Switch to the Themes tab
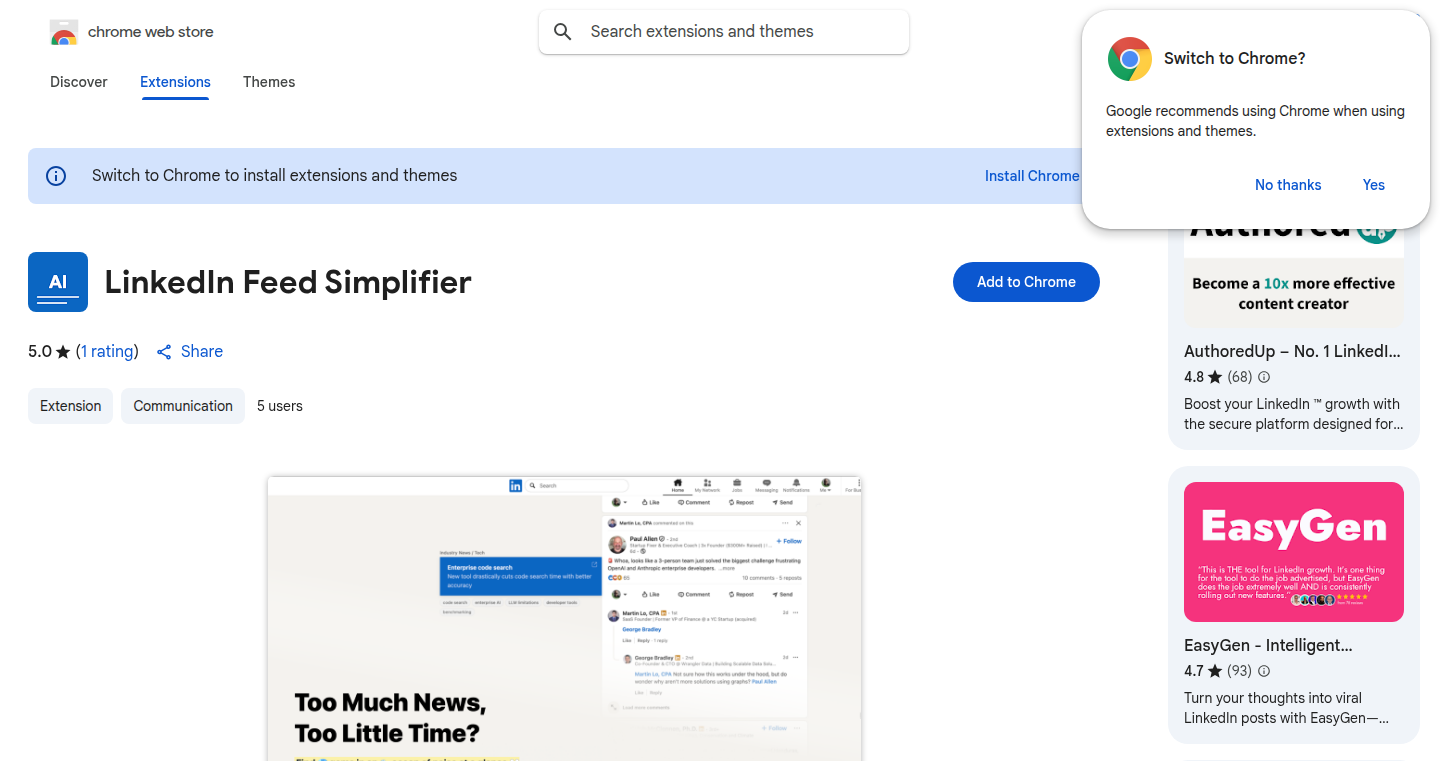Screen dimensions: 1440x761 pyautogui.click(x=269, y=82)
